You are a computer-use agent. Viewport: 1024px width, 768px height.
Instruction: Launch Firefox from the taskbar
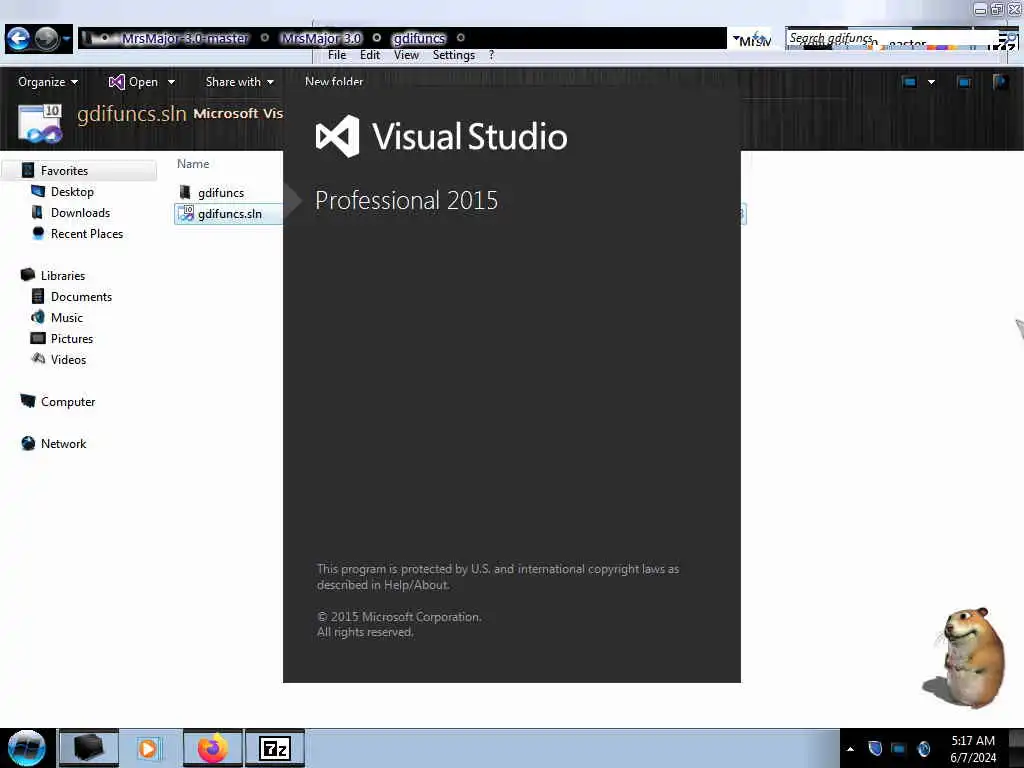pyautogui.click(x=212, y=748)
